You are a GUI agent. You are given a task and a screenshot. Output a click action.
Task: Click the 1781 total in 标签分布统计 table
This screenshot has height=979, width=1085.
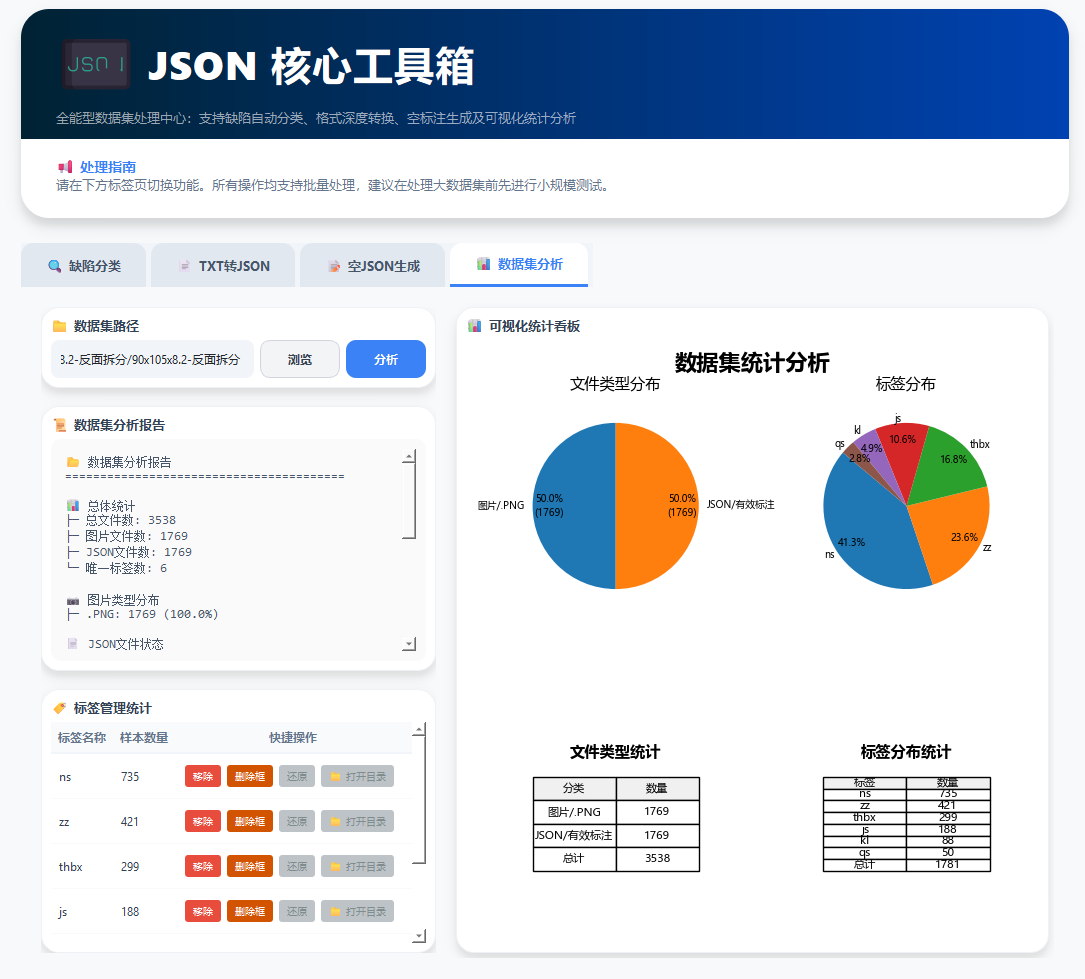tap(947, 864)
